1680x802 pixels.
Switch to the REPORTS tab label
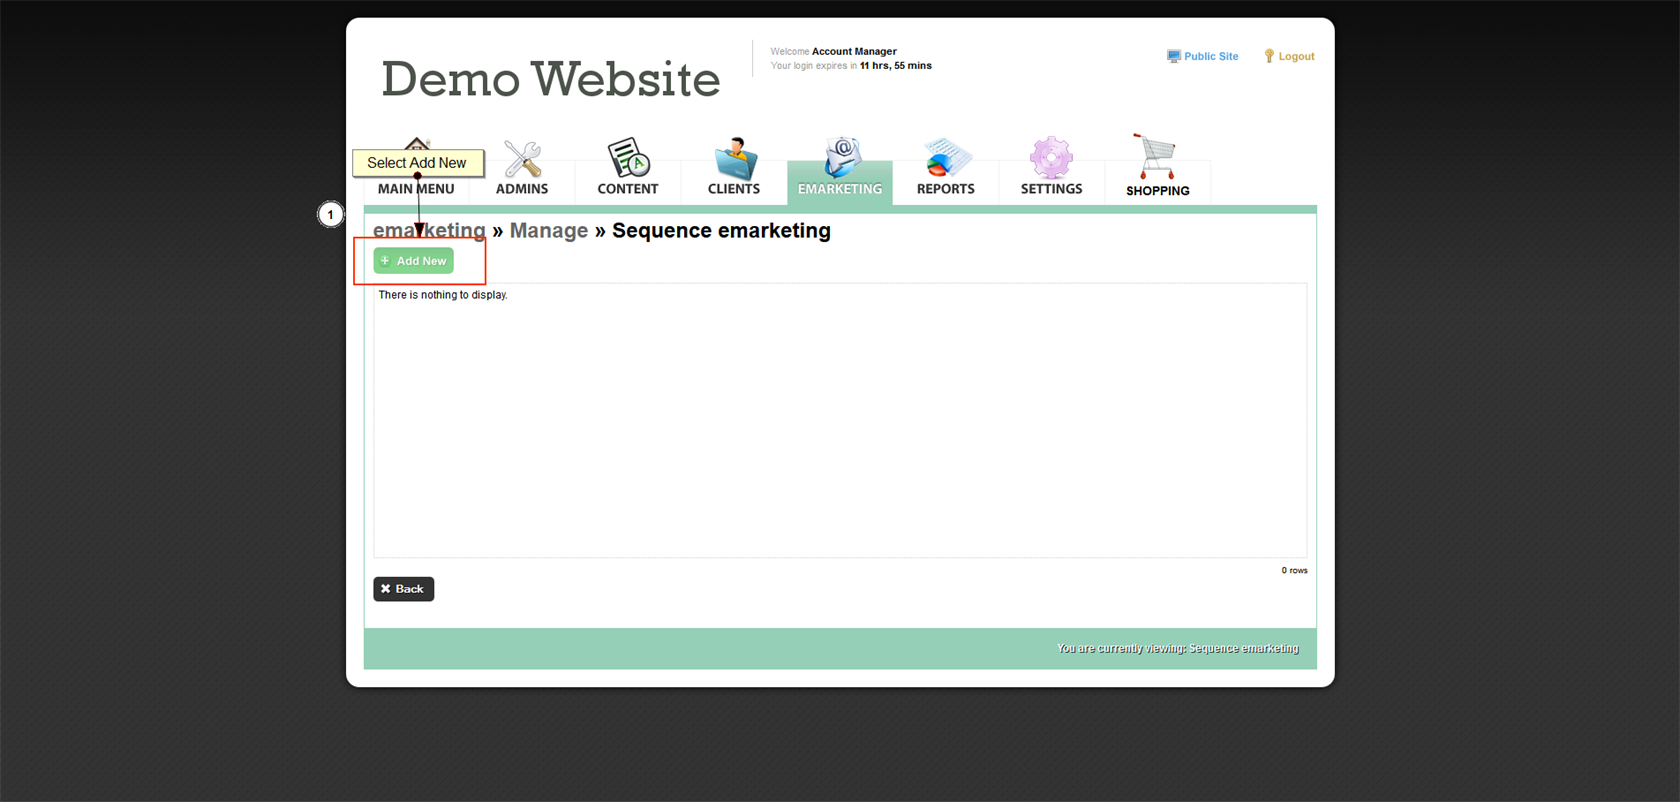click(945, 189)
